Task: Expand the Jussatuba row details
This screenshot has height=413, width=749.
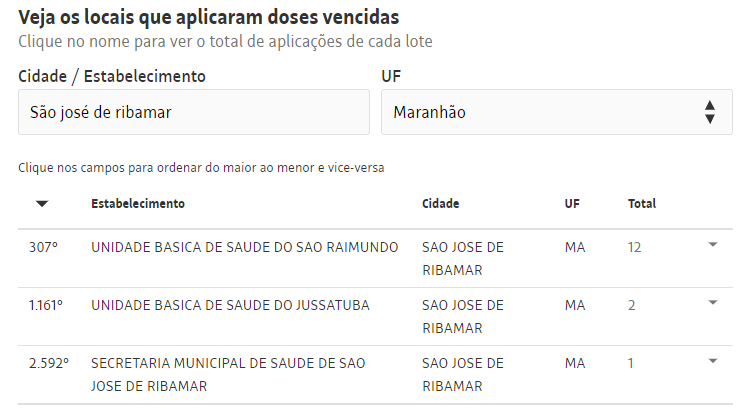Action: [x=712, y=303]
